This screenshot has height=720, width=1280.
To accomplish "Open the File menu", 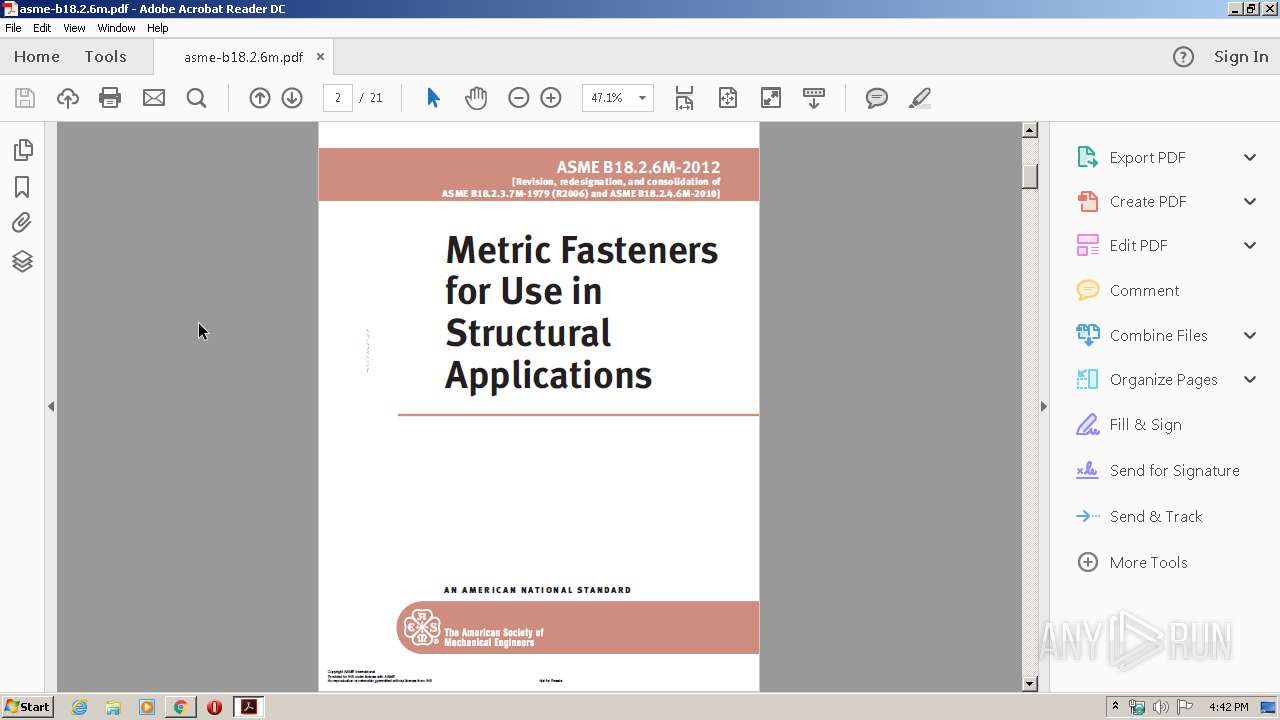I will (13, 28).
